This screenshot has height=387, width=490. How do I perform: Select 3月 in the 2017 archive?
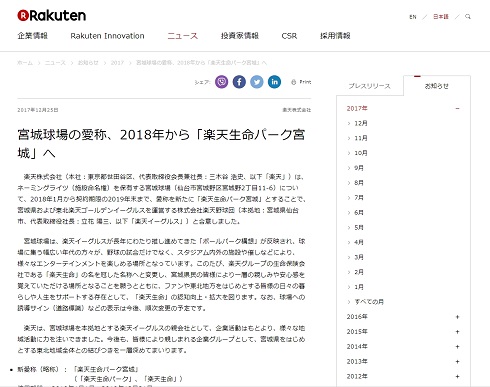pos(359,257)
